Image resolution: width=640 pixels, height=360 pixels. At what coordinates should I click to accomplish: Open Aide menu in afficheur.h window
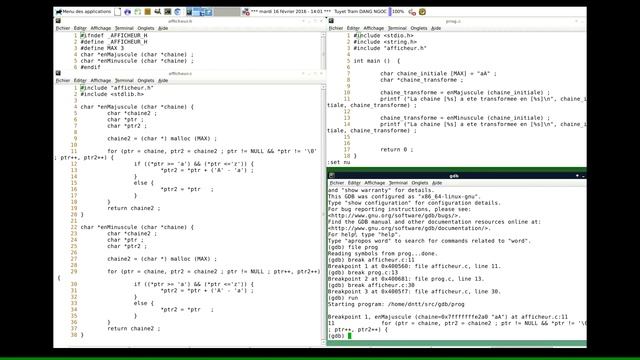(163, 28)
